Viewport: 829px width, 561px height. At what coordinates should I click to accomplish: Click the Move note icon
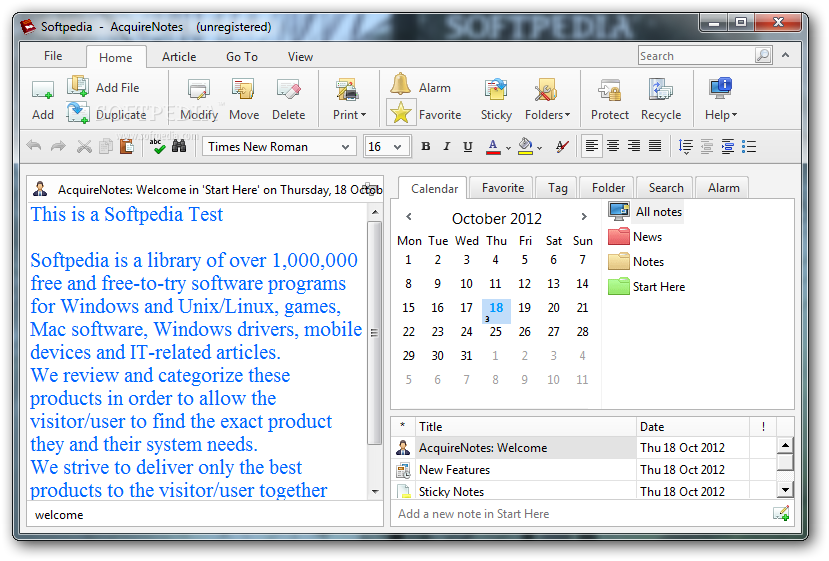pyautogui.click(x=244, y=89)
